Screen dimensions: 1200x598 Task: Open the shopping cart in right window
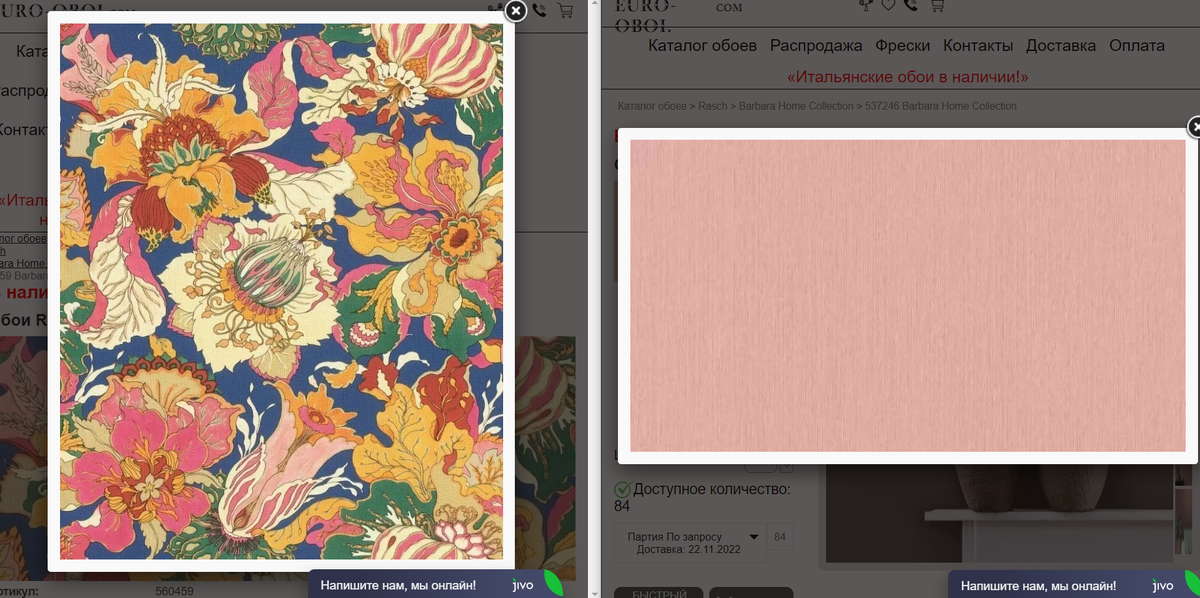click(937, 5)
